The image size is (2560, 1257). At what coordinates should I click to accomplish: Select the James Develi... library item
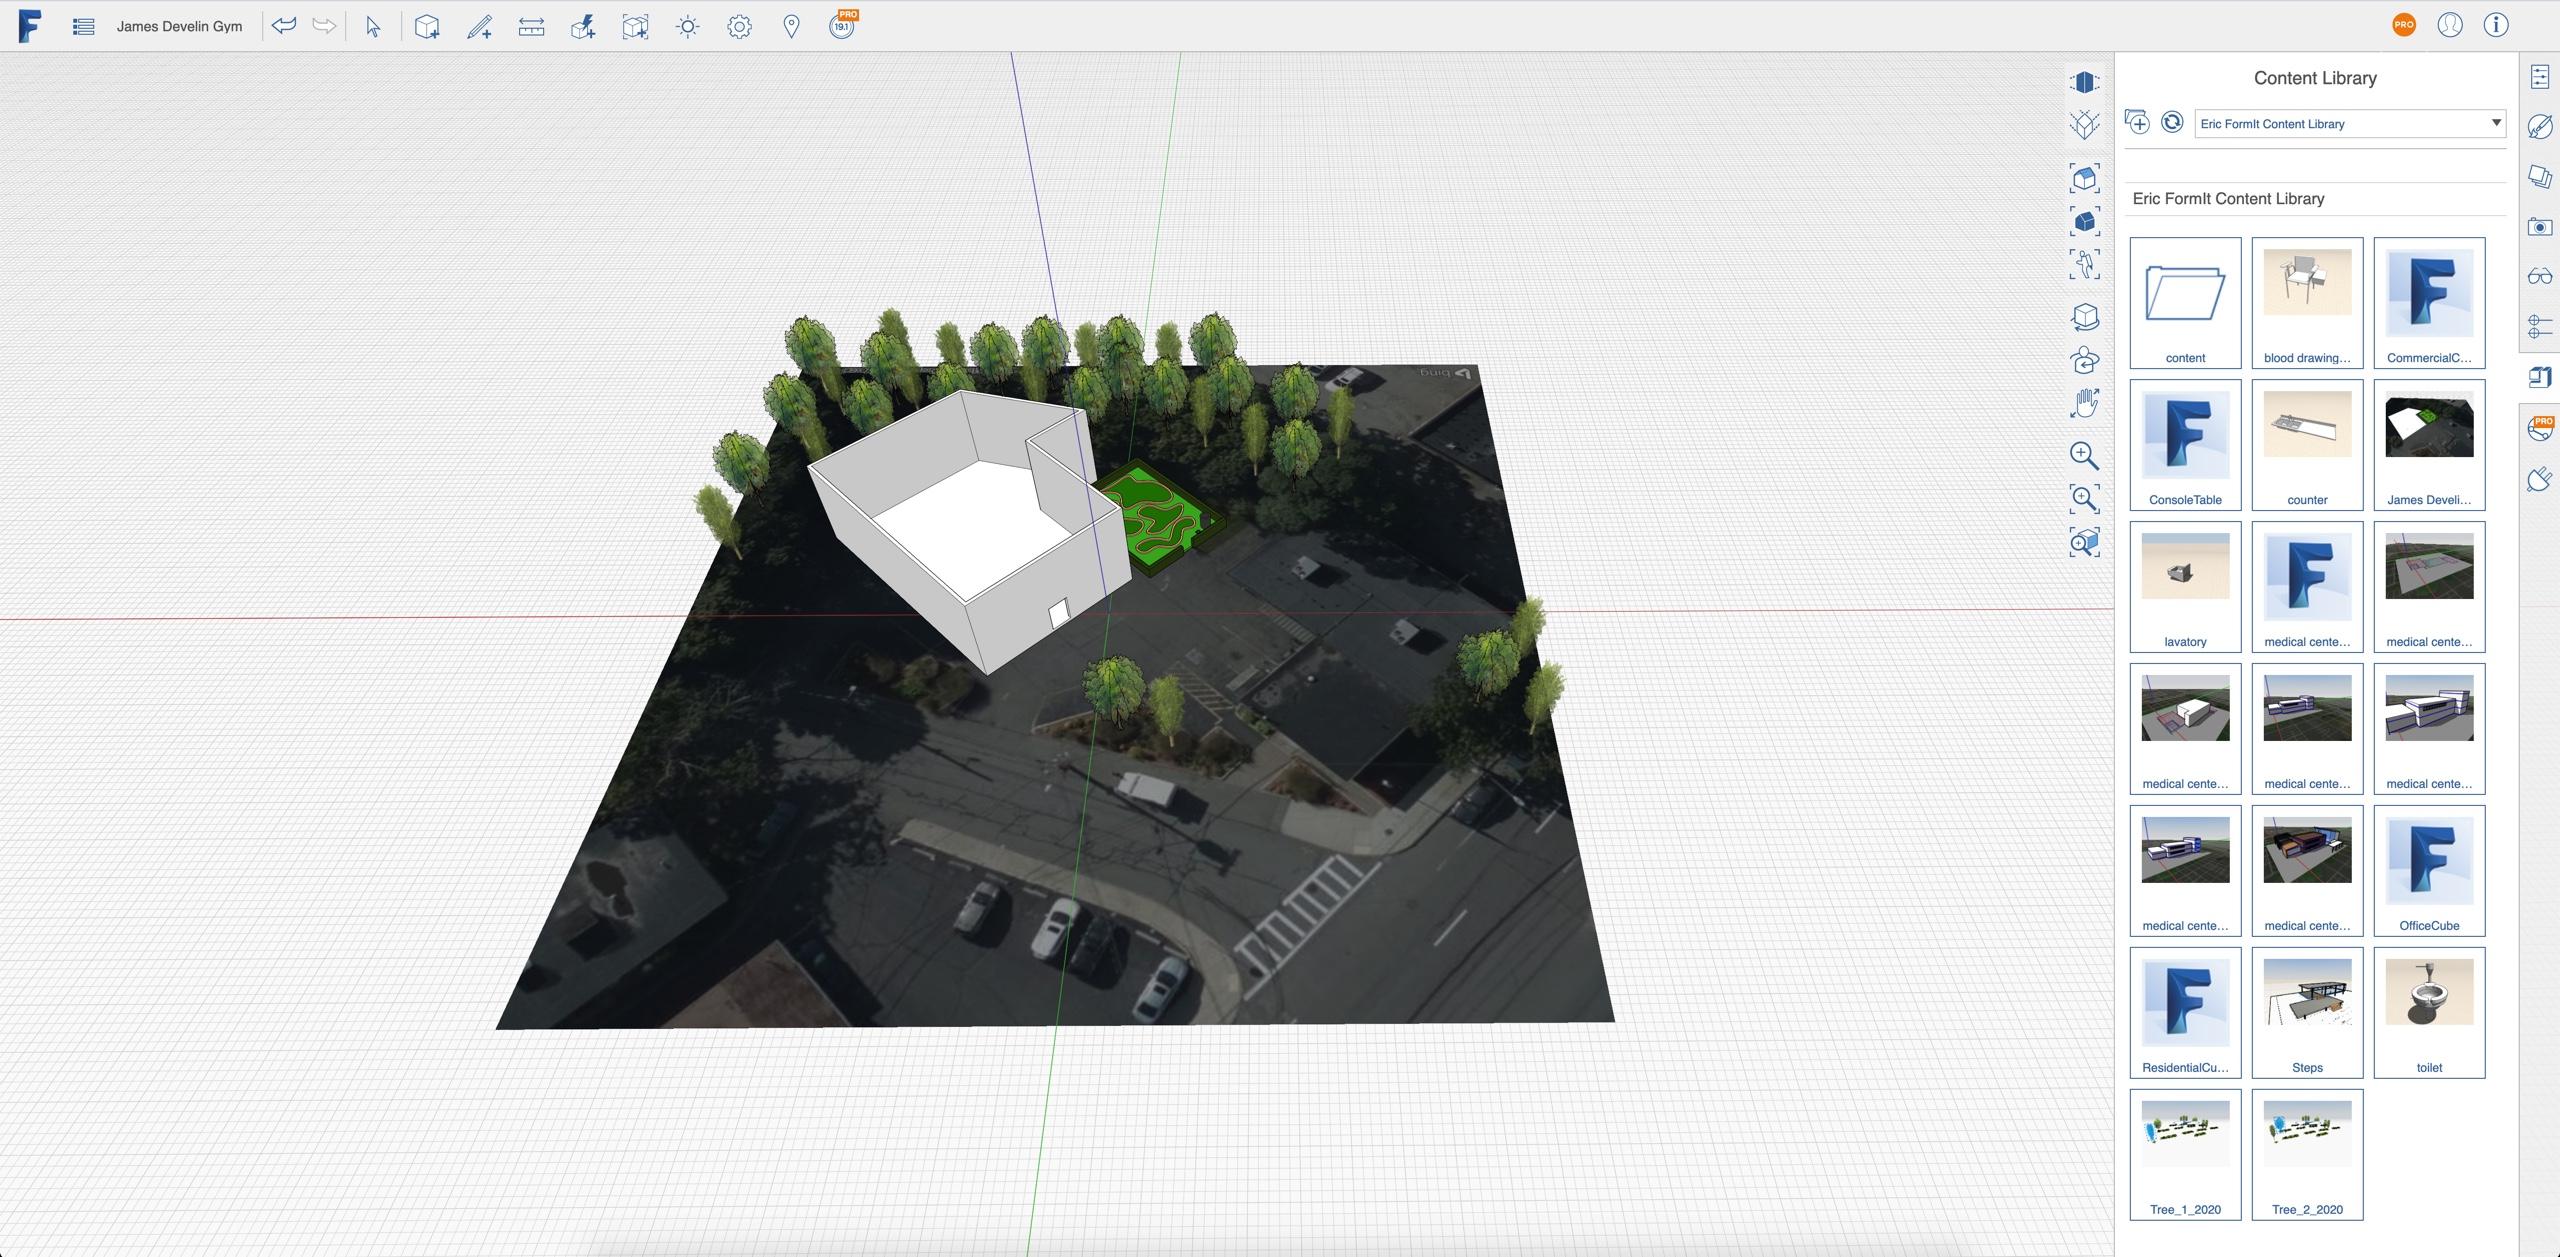click(2429, 445)
